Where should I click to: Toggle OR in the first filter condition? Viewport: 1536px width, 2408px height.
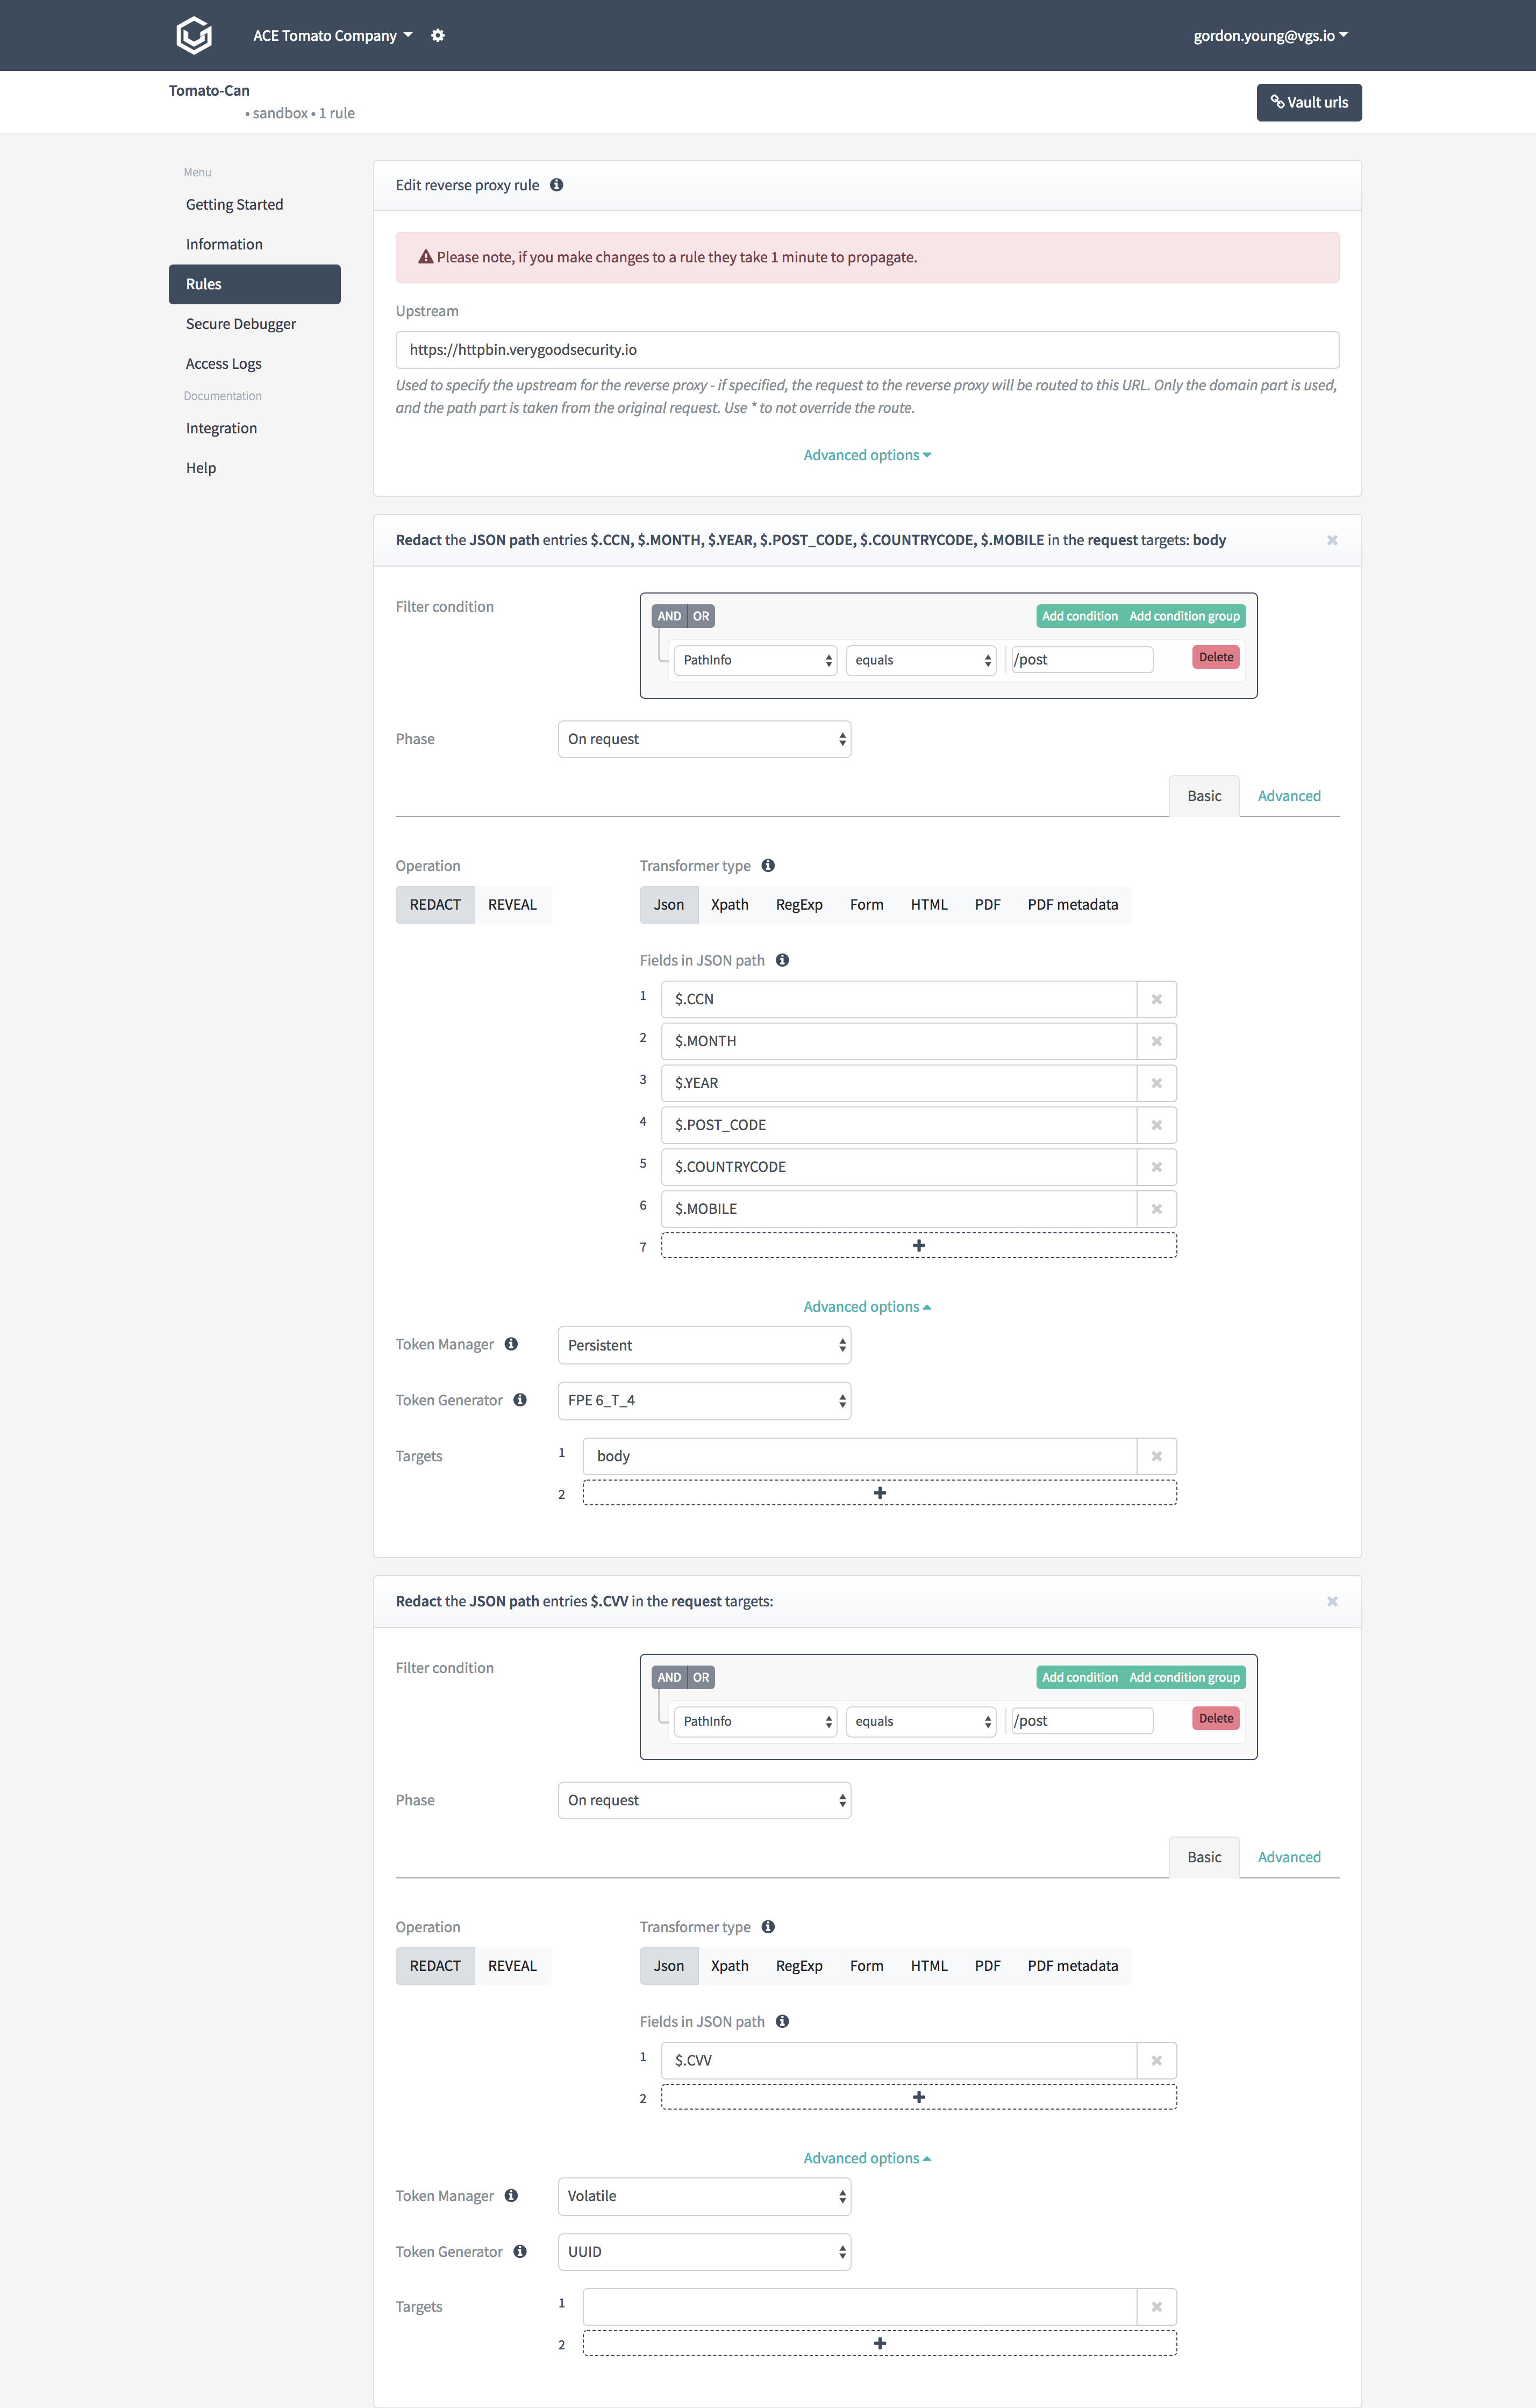coord(701,616)
